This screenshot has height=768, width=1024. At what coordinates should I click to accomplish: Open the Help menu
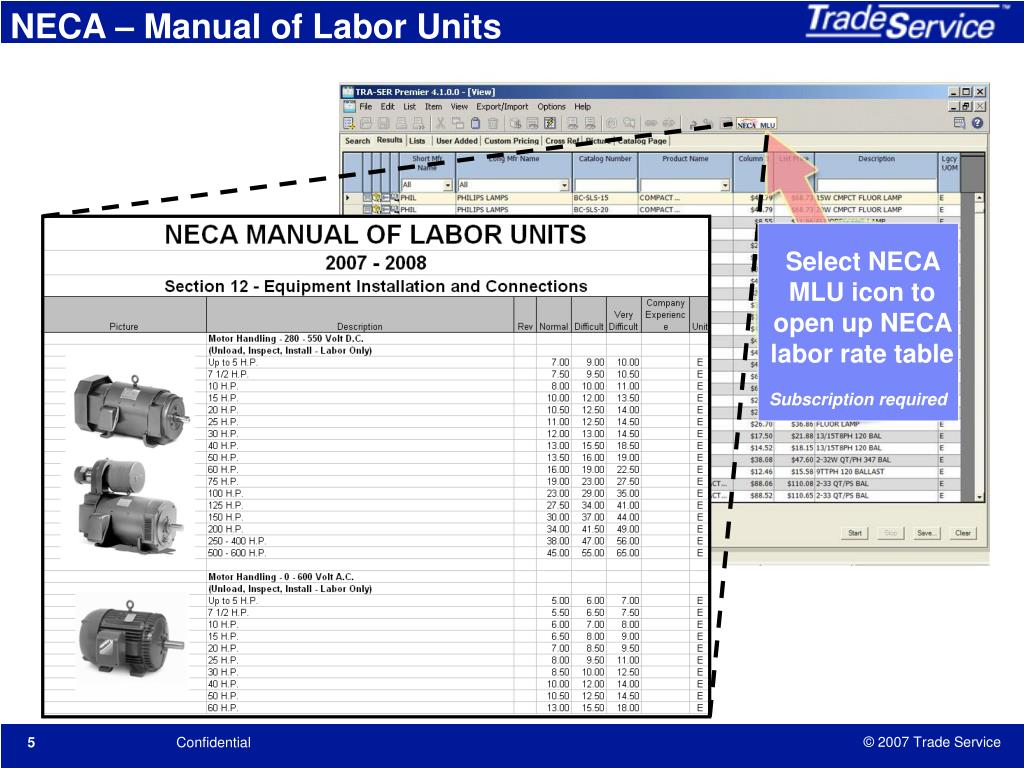pos(583,106)
